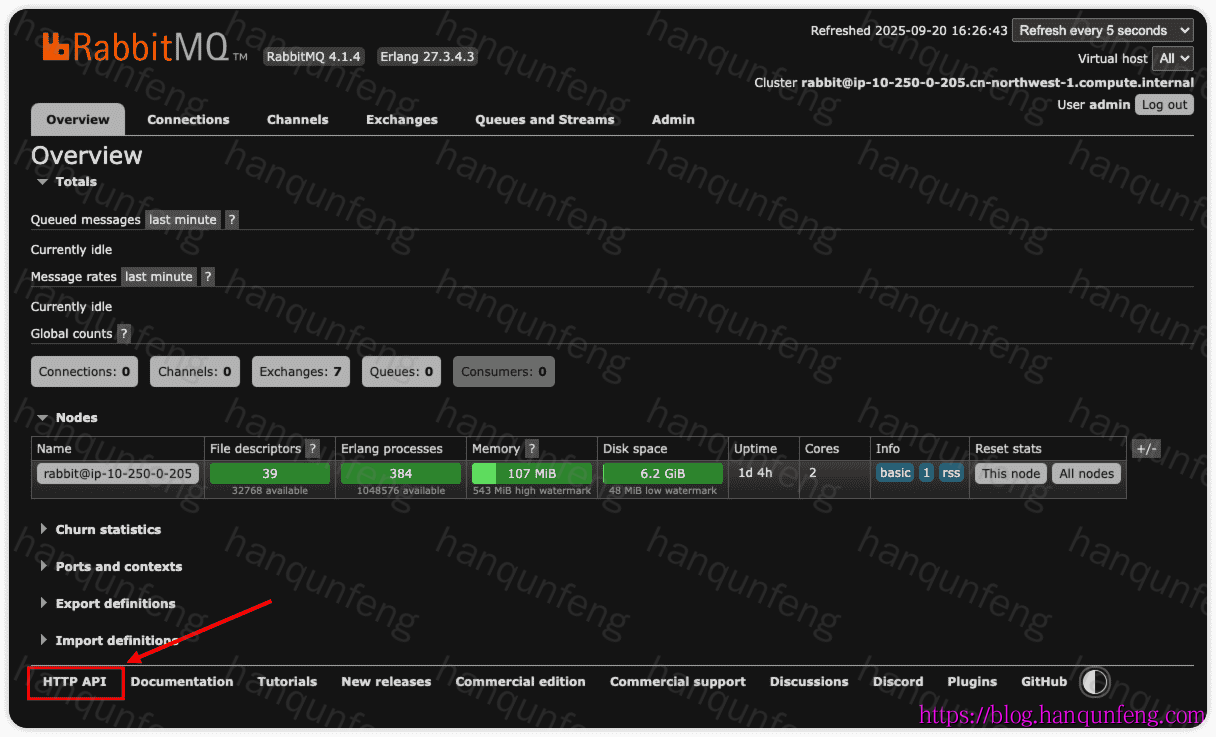
Task: Open Queues and Streams tab
Action: click(x=545, y=120)
